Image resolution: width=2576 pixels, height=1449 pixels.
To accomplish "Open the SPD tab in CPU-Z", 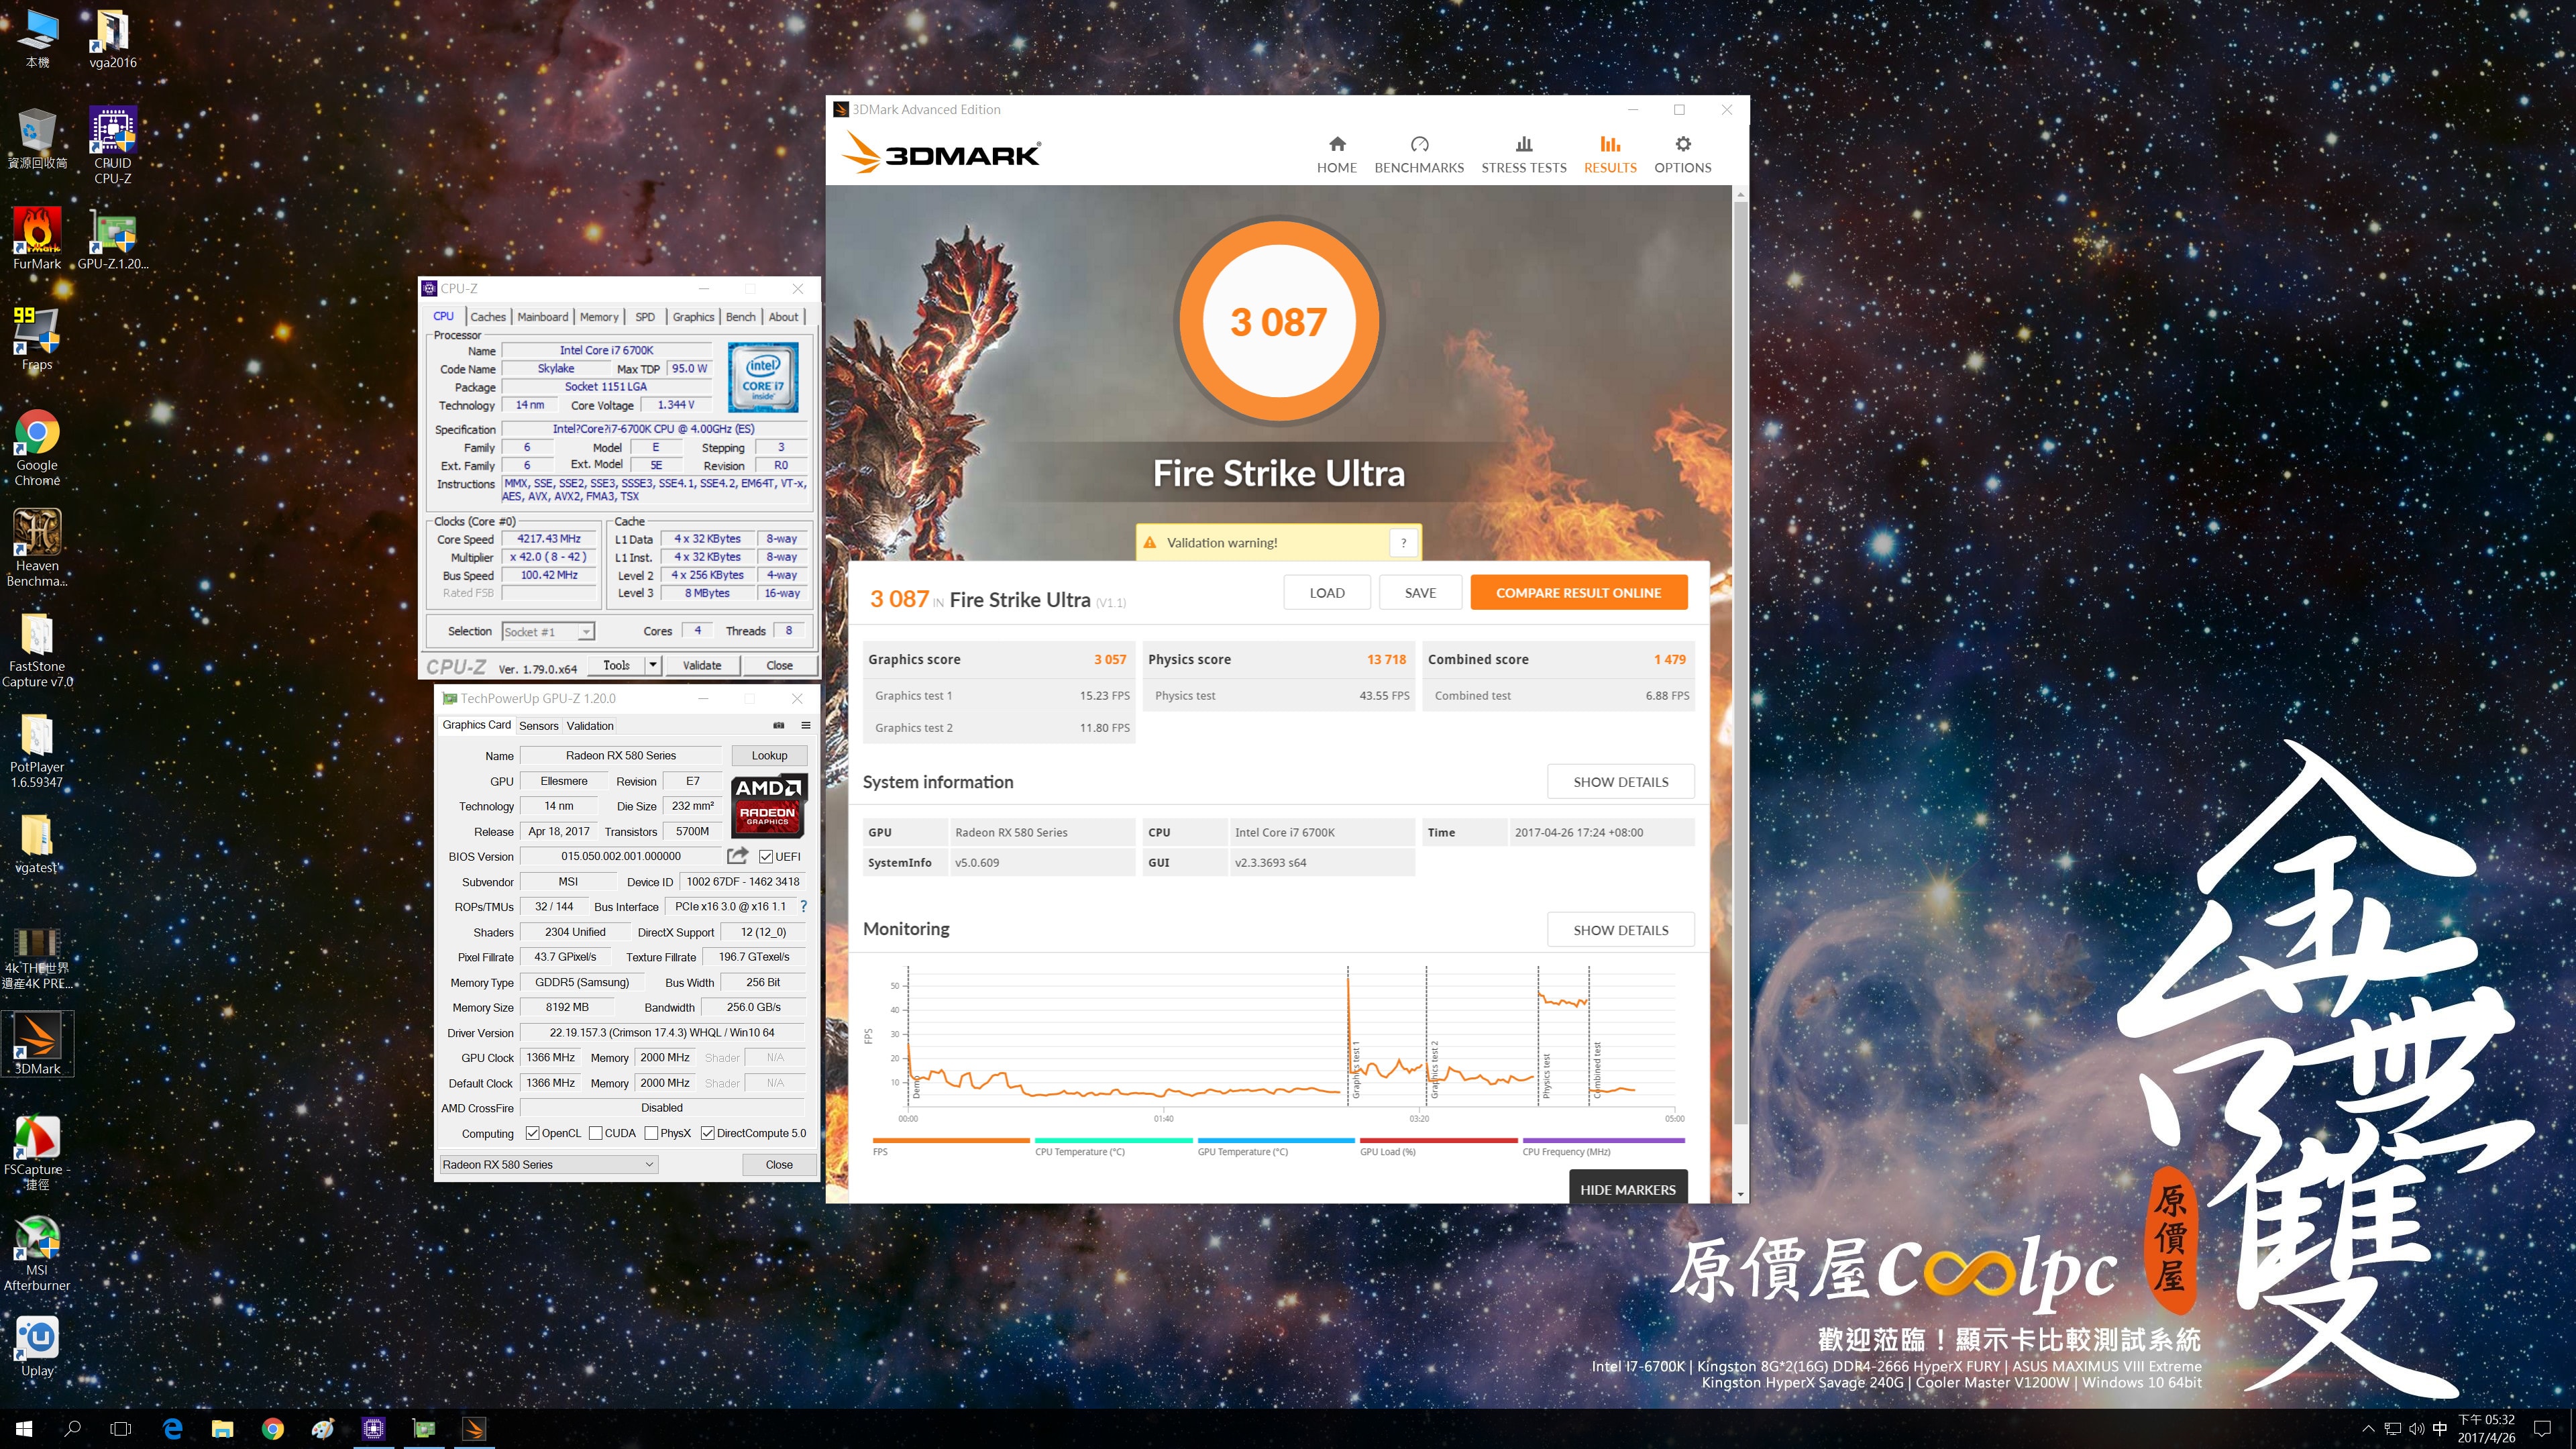I will pyautogui.click(x=645, y=317).
